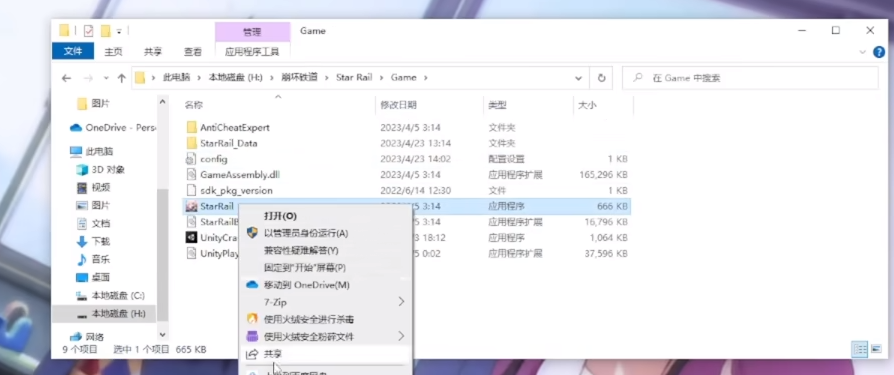Click 本地磁盘 (H:) in address breadcrumb

click(235, 78)
